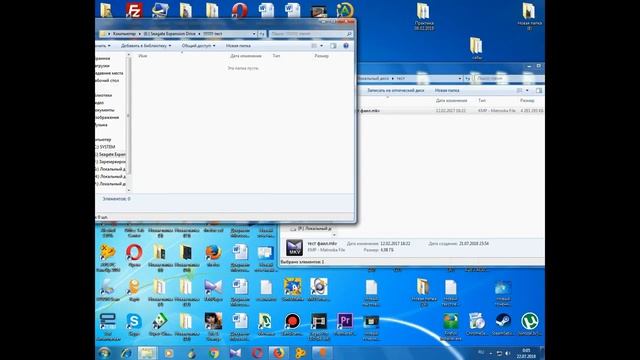Sort by Размер column in front window

pos(322,56)
